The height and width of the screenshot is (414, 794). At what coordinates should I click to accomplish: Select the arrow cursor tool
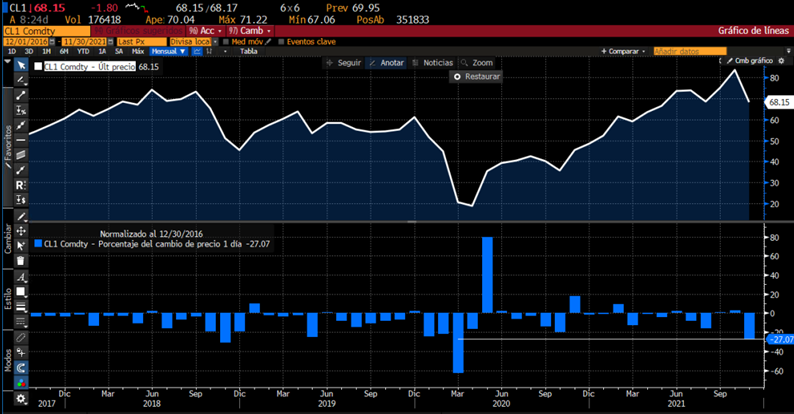(21, 65)
